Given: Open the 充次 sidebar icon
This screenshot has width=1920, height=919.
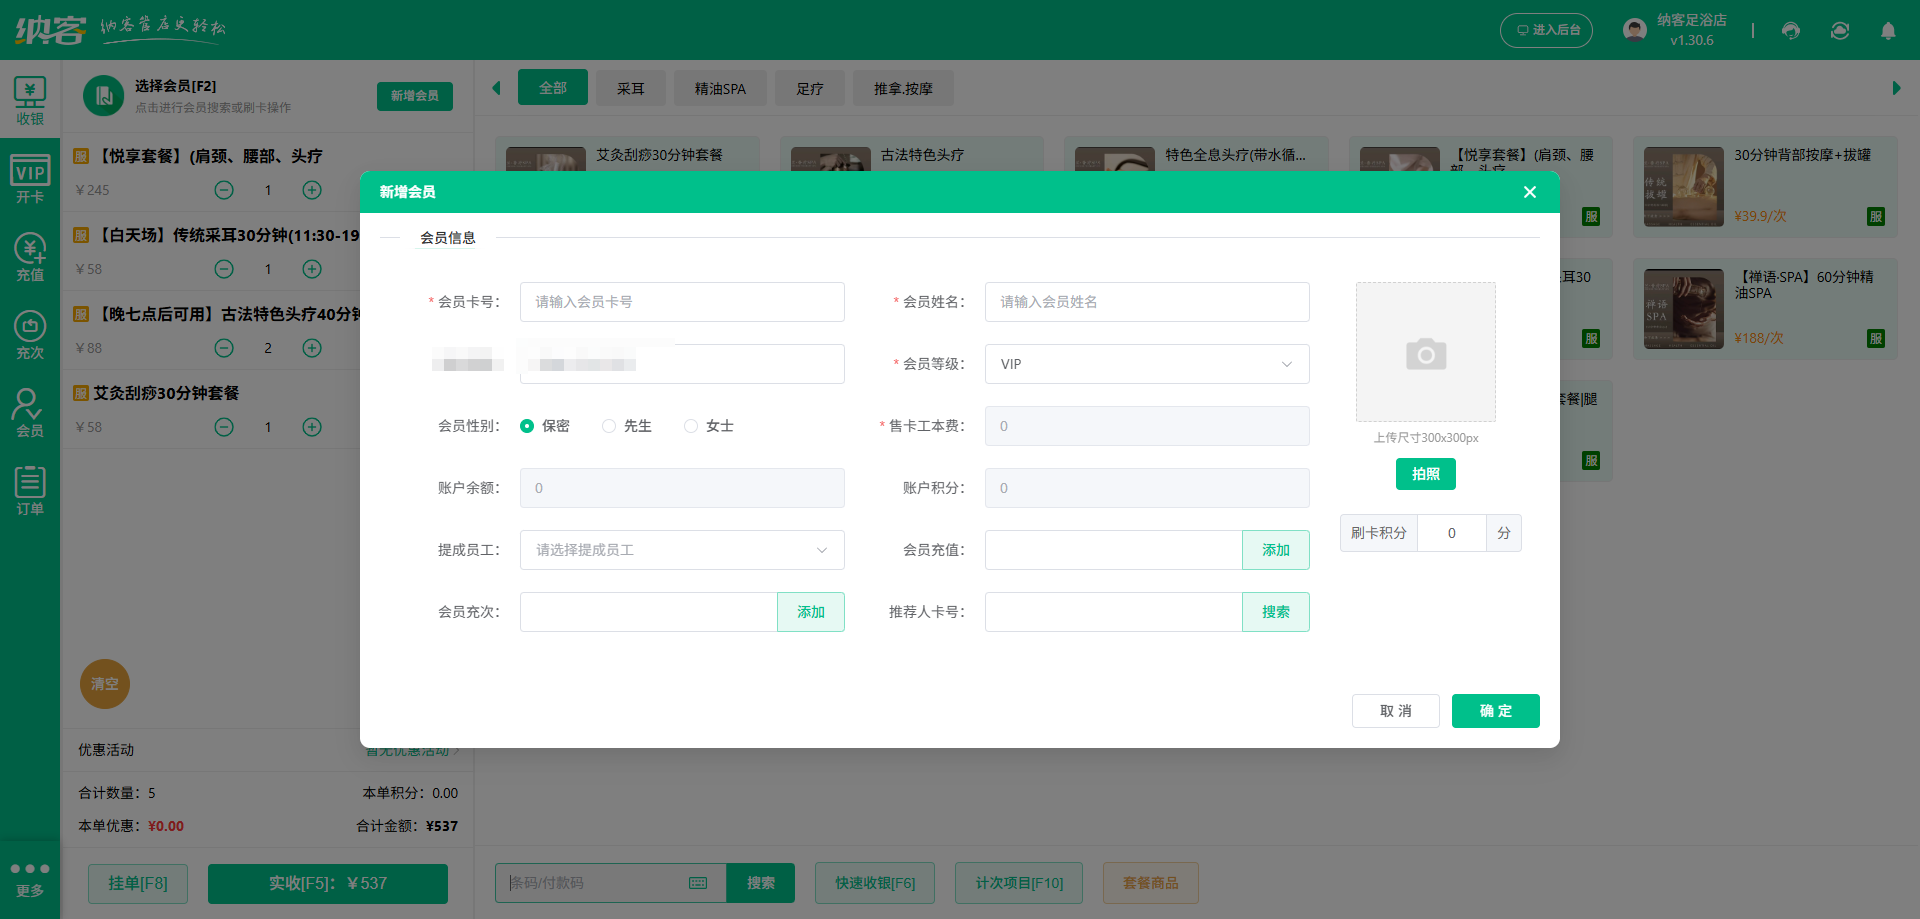Looking at the screenshot, I should click(30, 335).
